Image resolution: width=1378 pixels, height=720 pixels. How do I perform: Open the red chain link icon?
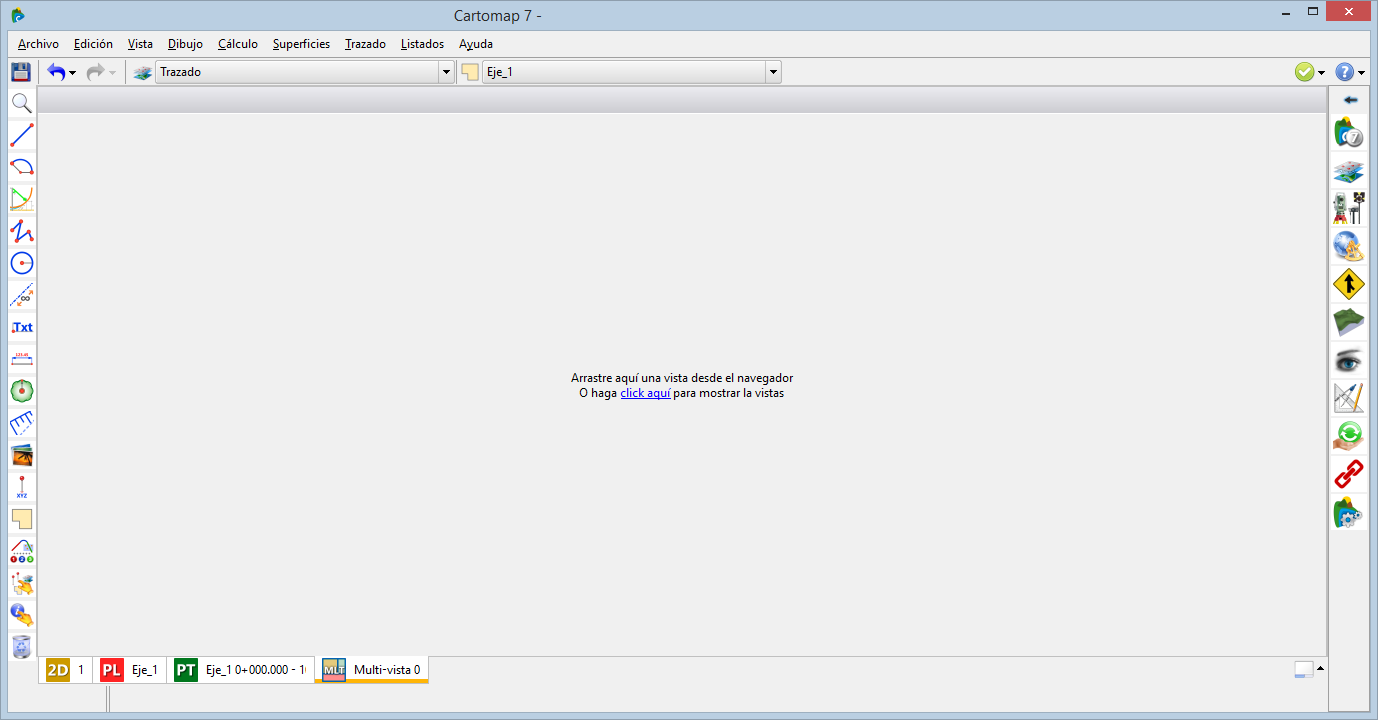[1349, 475]
